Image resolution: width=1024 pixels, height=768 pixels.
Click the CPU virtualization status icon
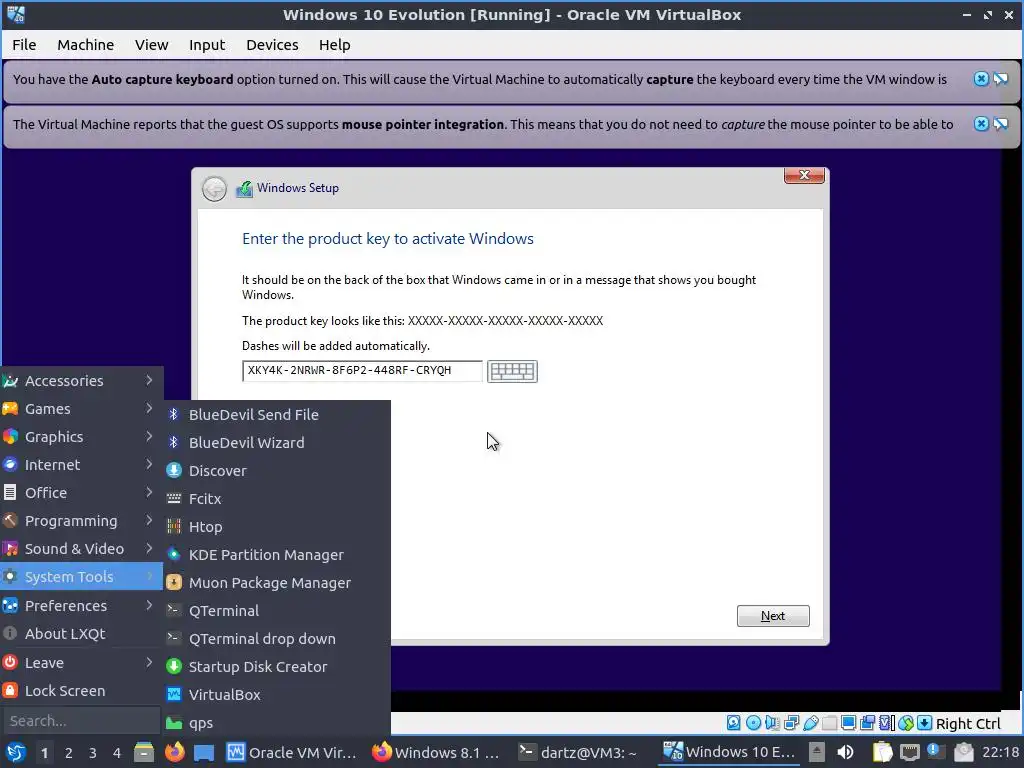tap(887, 723)
